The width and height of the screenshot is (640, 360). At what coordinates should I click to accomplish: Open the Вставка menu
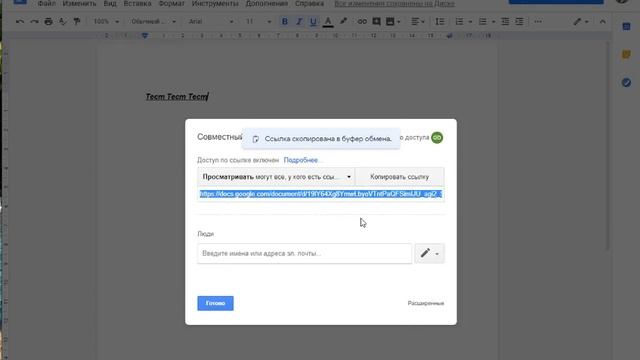coord(137,4)
